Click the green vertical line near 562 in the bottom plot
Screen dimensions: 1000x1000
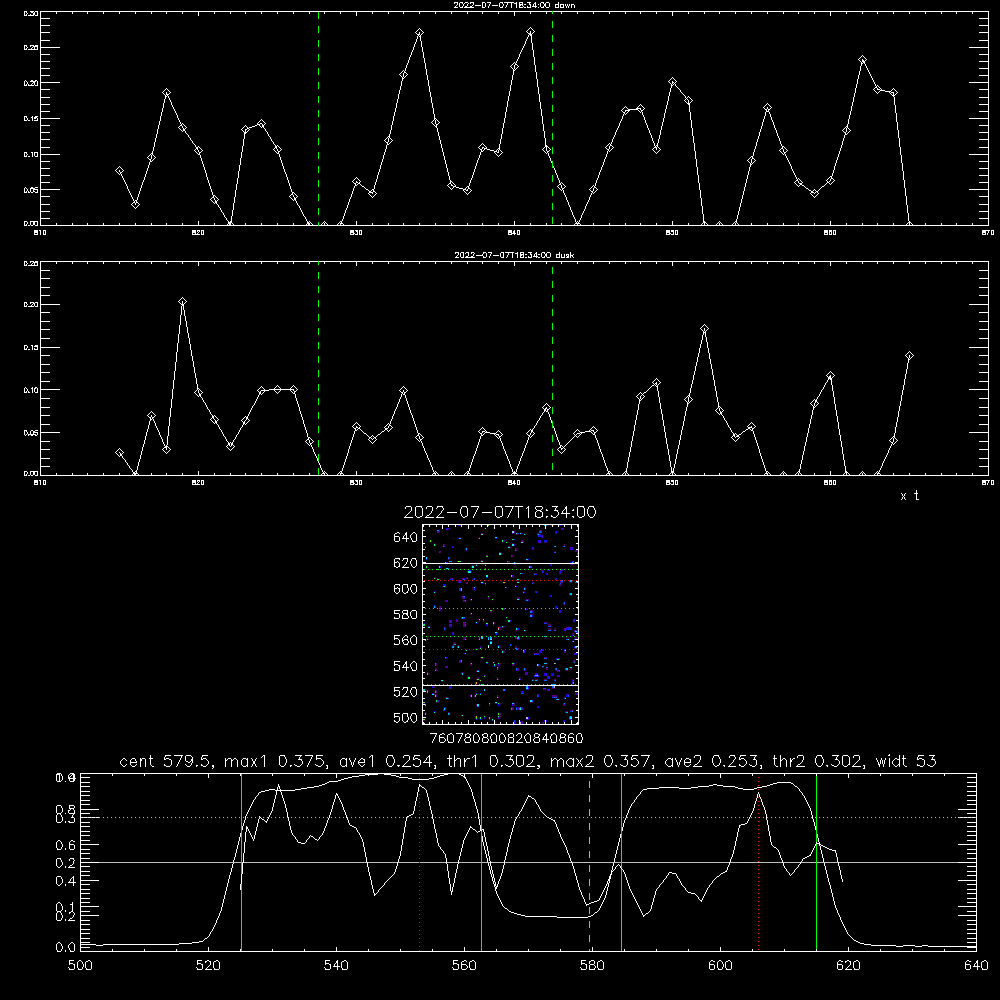(482, 862)
